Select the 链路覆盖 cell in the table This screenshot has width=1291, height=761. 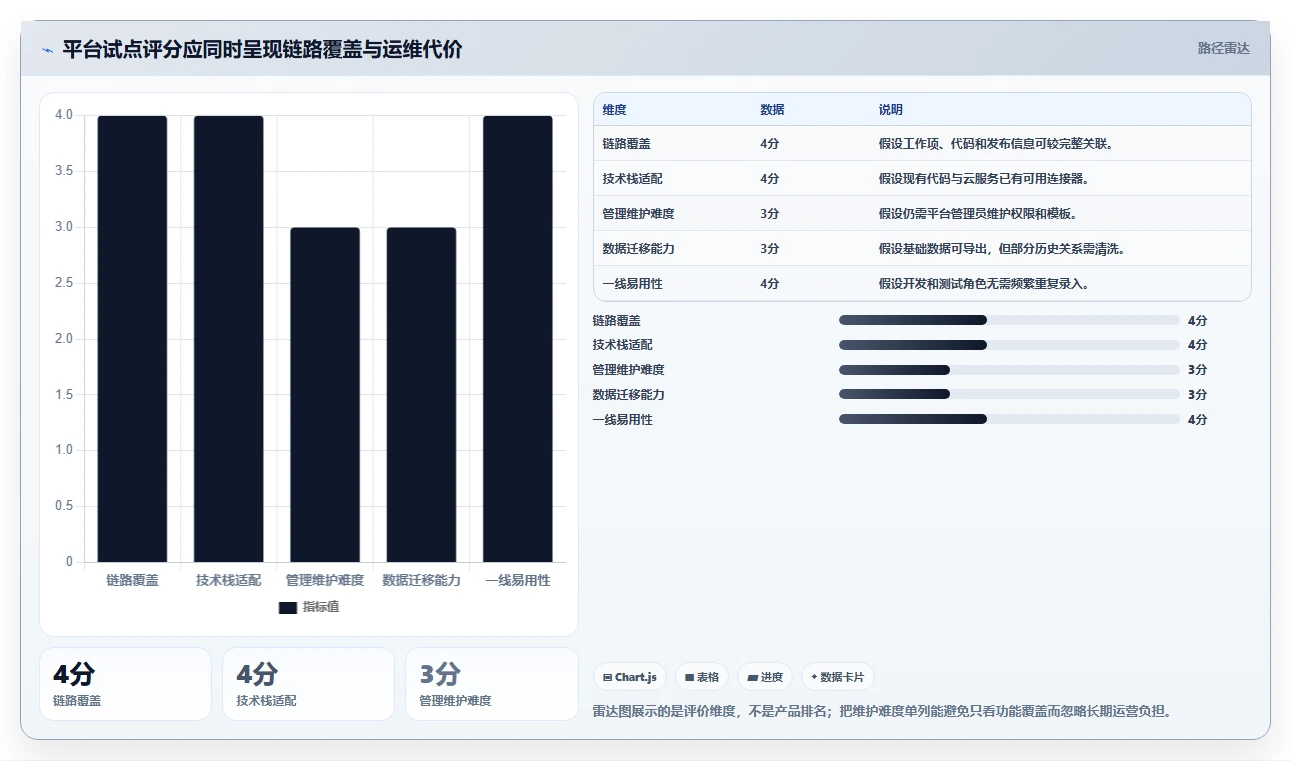(x=627, y=144)
